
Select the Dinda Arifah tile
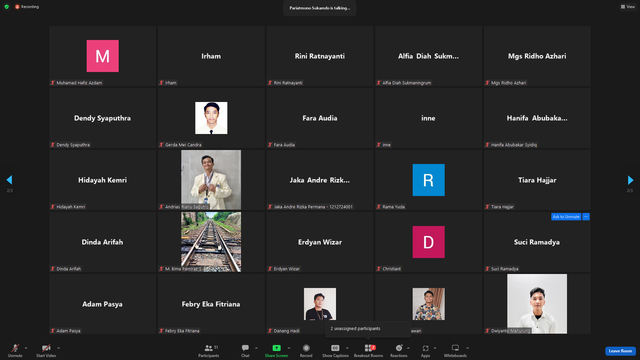[102, 242]
